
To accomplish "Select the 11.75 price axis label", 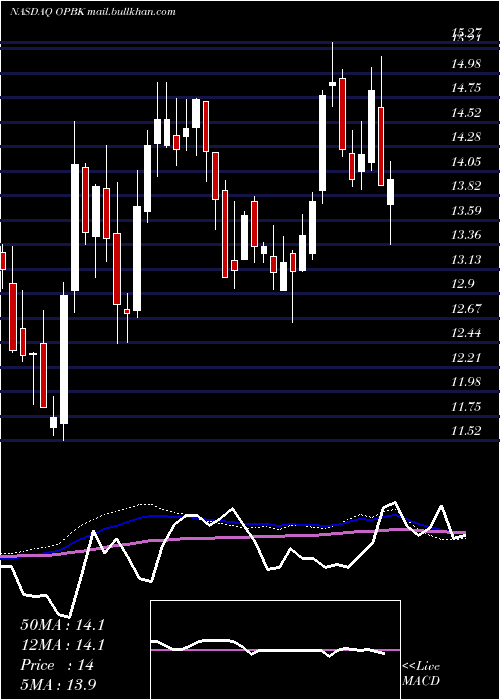I will [x=466, y=407].
